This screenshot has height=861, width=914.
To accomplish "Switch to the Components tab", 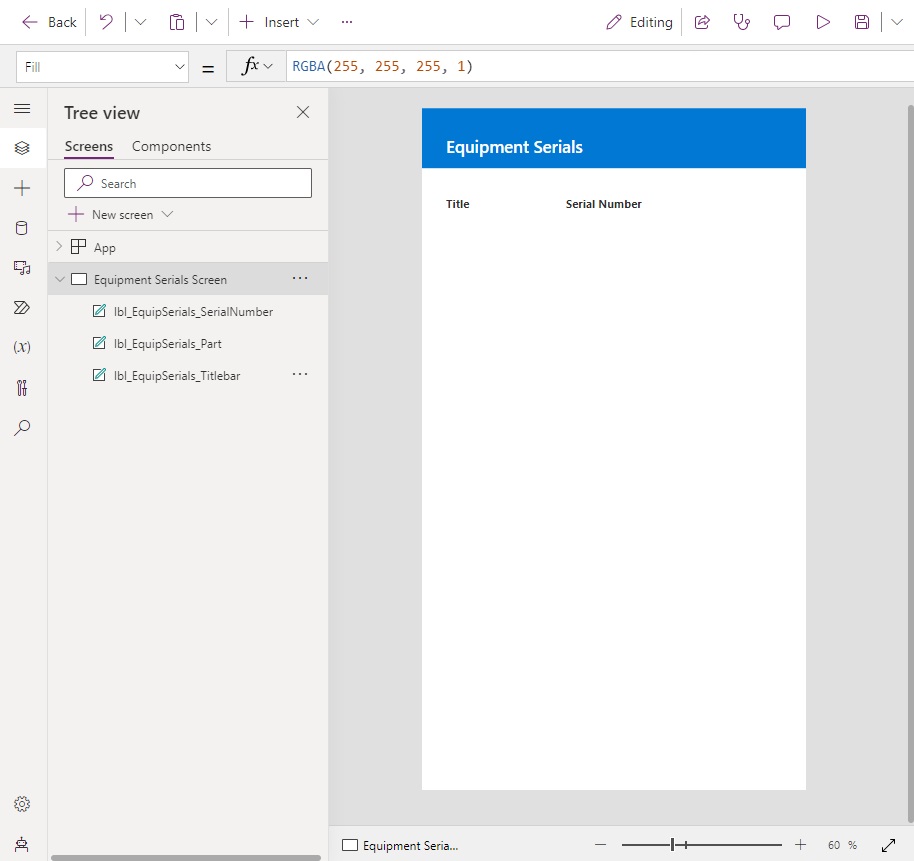I will 170,146.
